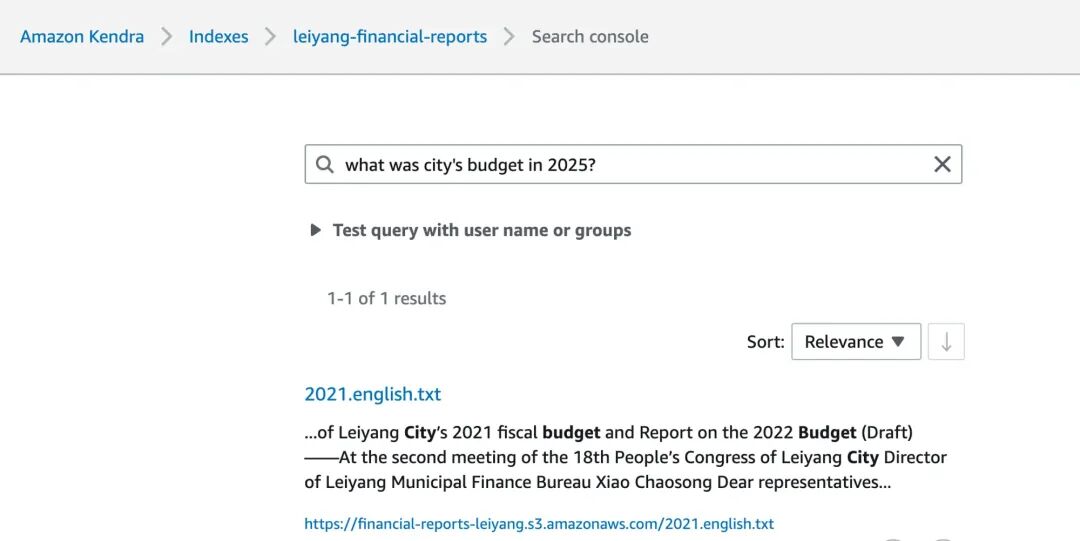
Task: Expand Test query with user name or groups
Action: click(470, 230)
